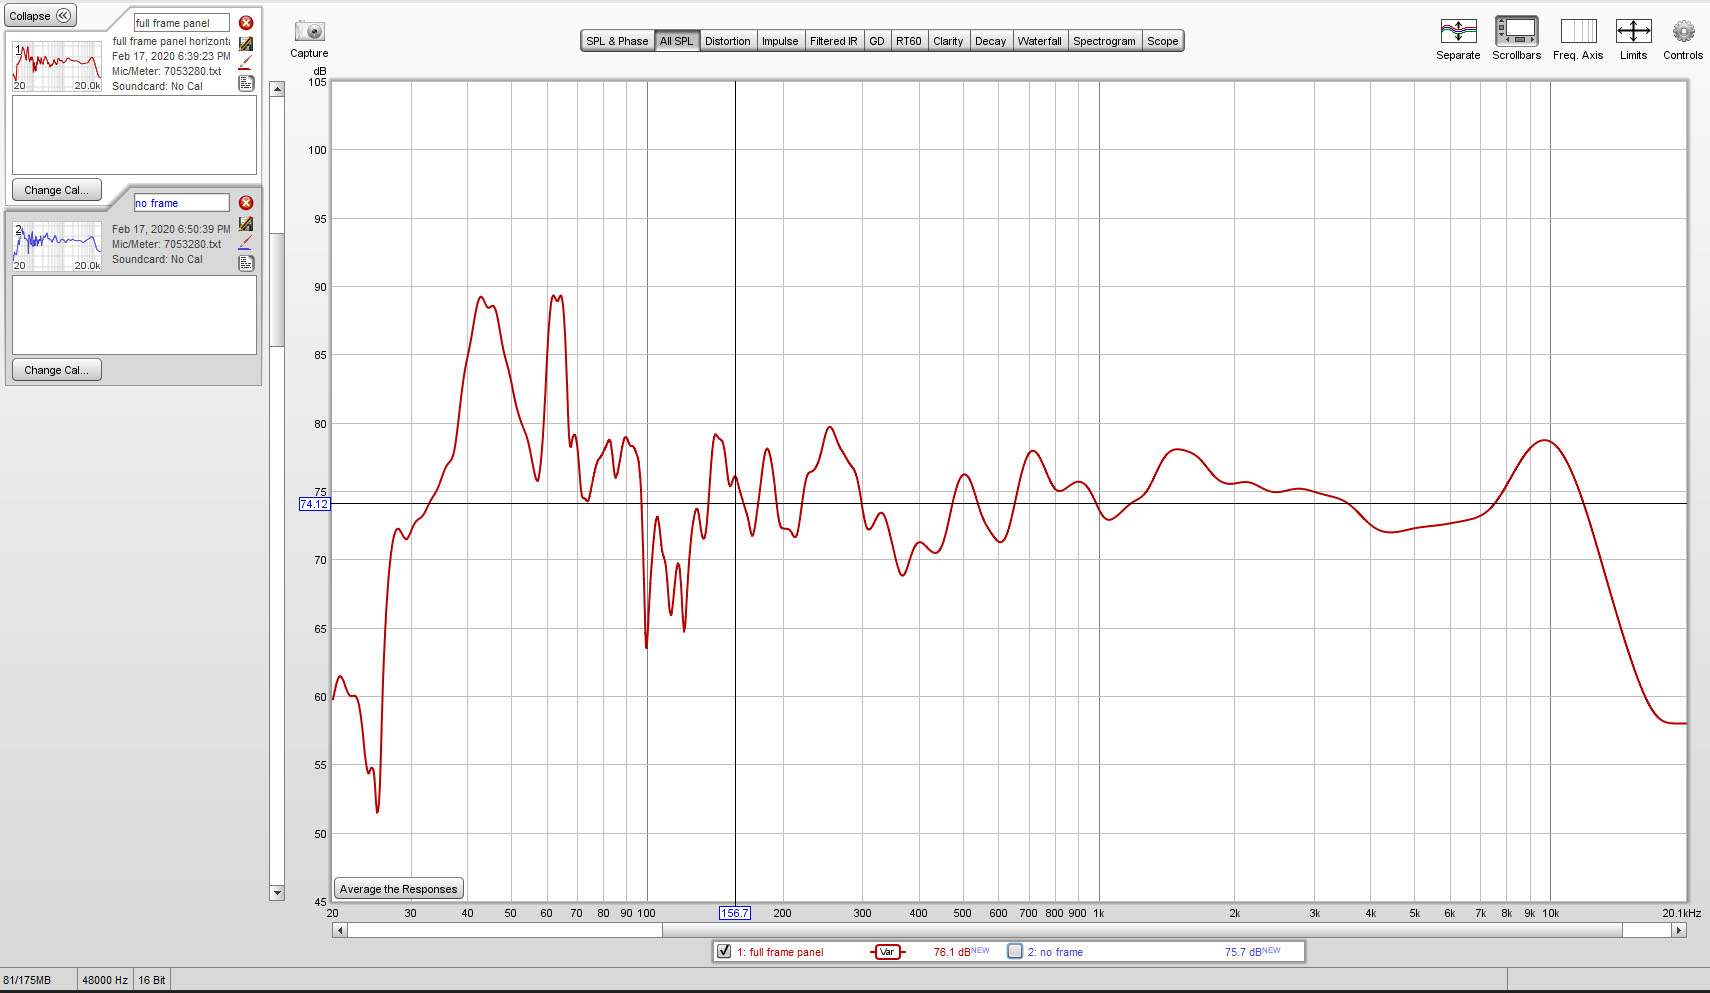Open the Distortion tab

[x=727, y=41]
